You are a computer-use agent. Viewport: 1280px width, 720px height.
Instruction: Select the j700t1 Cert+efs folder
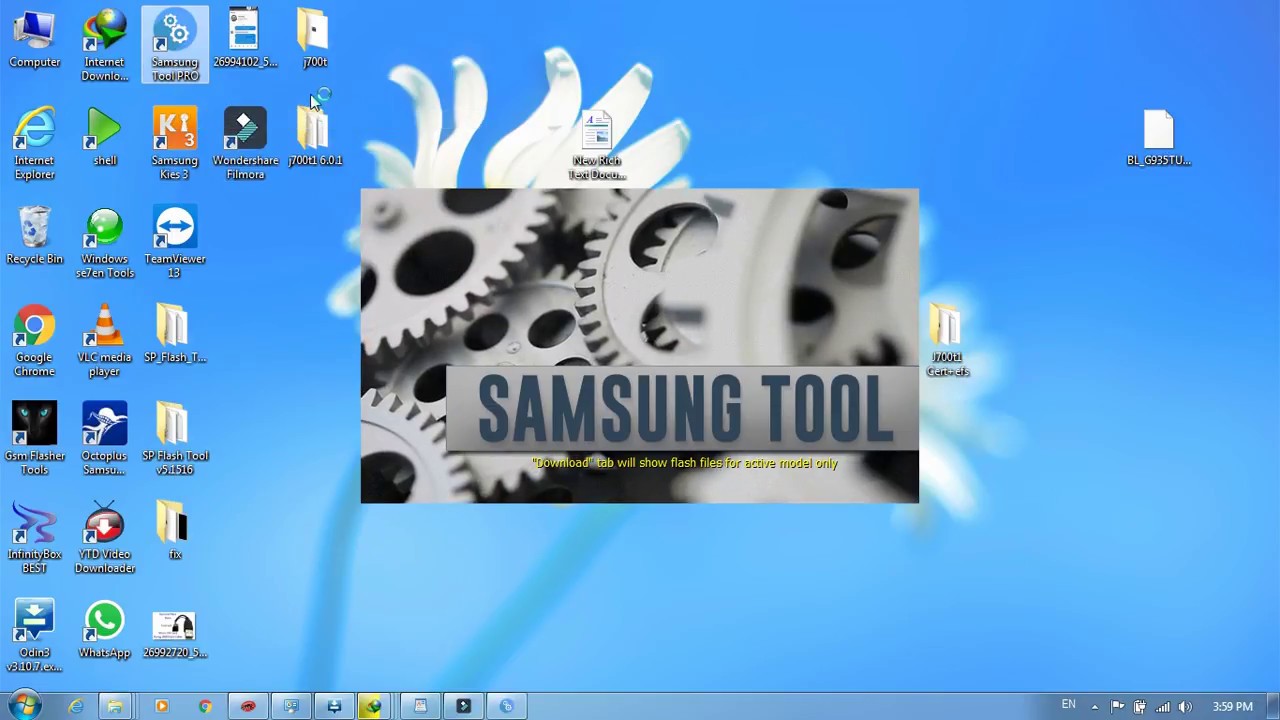[x=947, y=341]
